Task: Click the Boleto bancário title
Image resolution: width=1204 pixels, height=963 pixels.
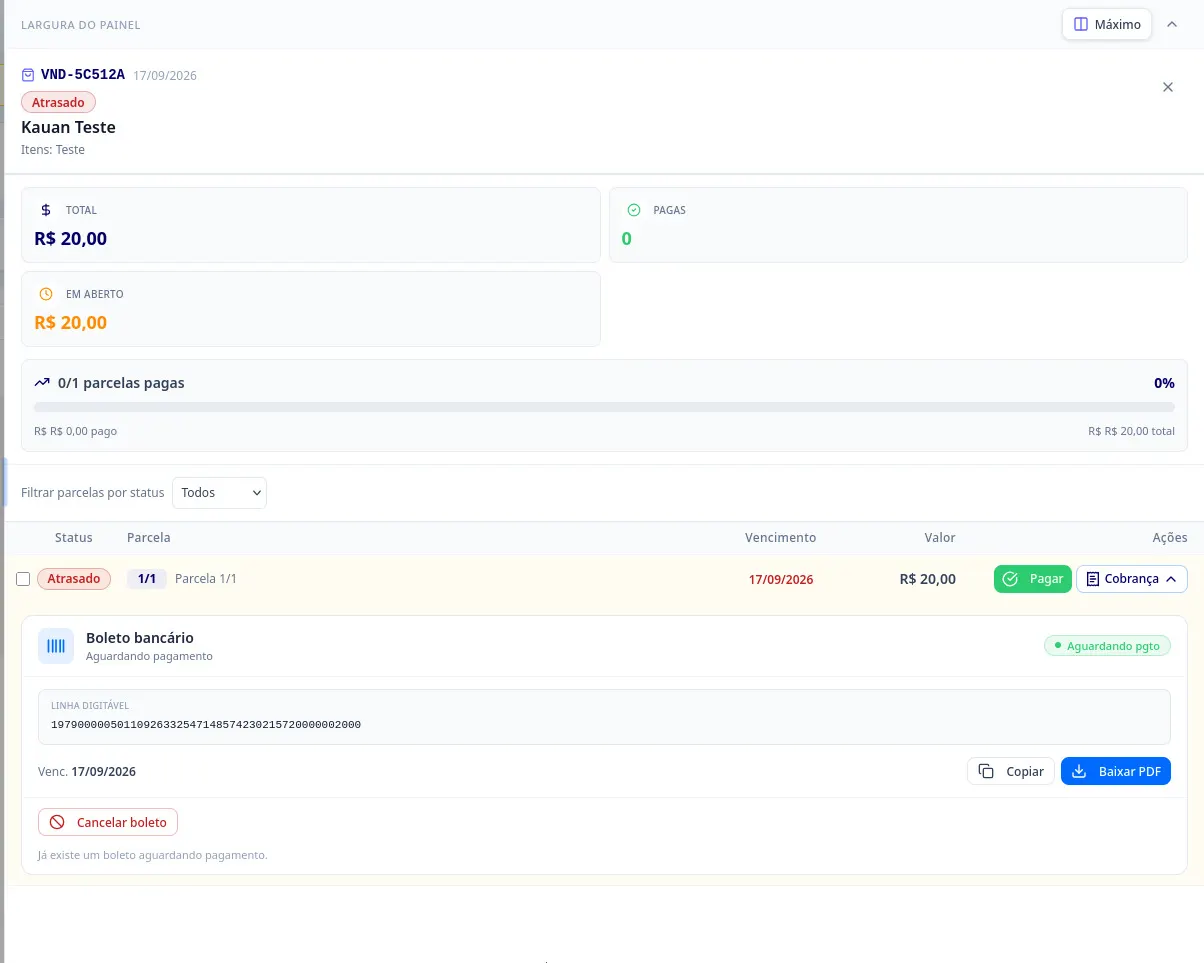Action: 140,637
